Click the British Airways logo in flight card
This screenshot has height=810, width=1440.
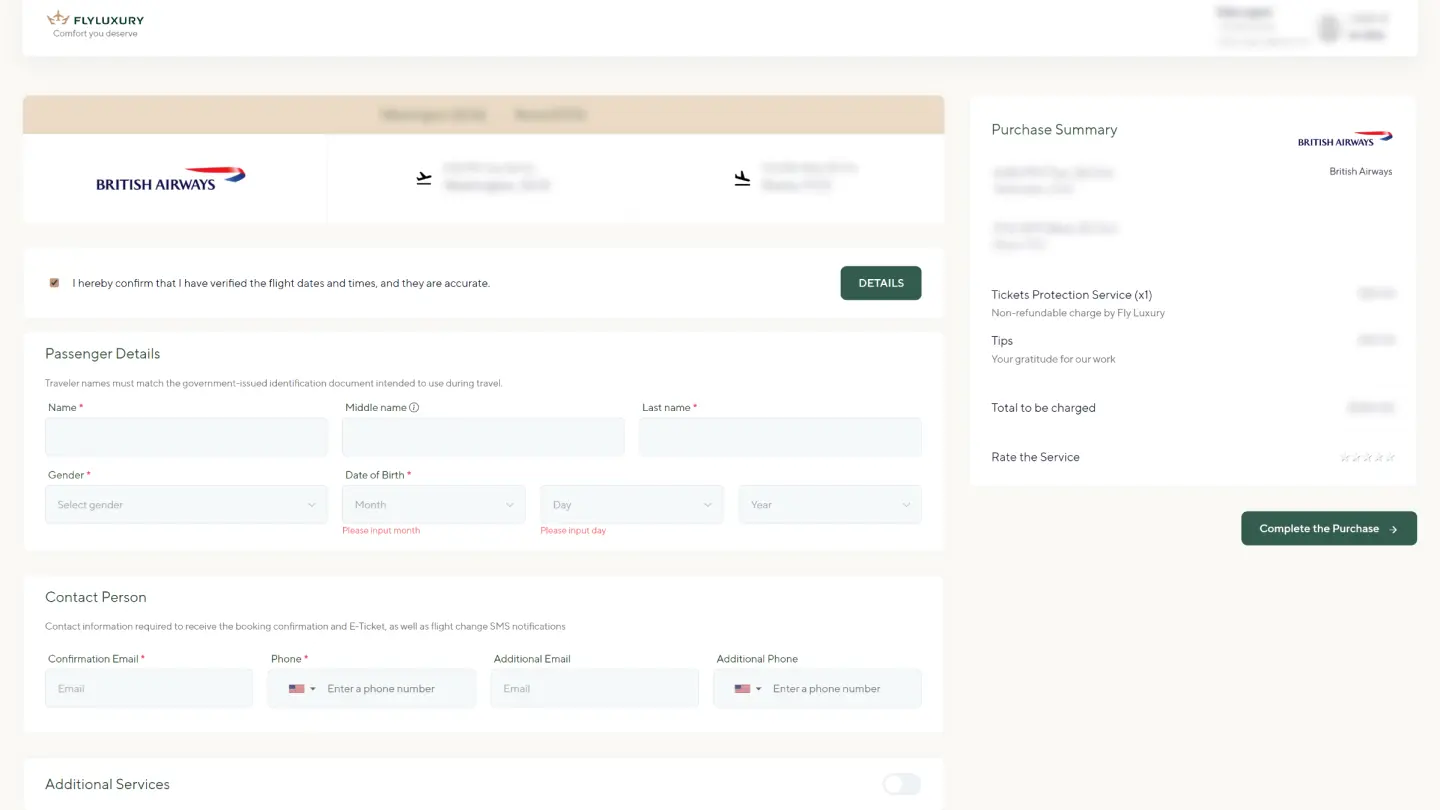(x=171, y=179)
